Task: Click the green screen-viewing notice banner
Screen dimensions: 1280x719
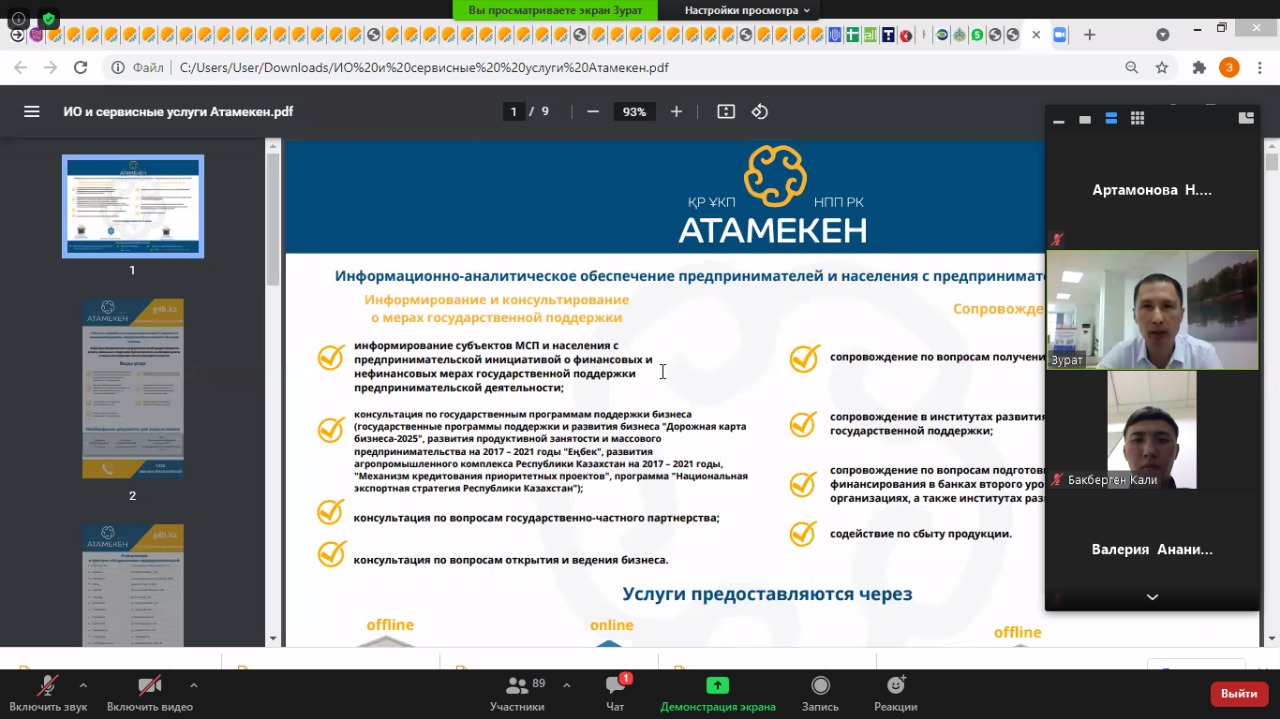Action: coord(556,10)
